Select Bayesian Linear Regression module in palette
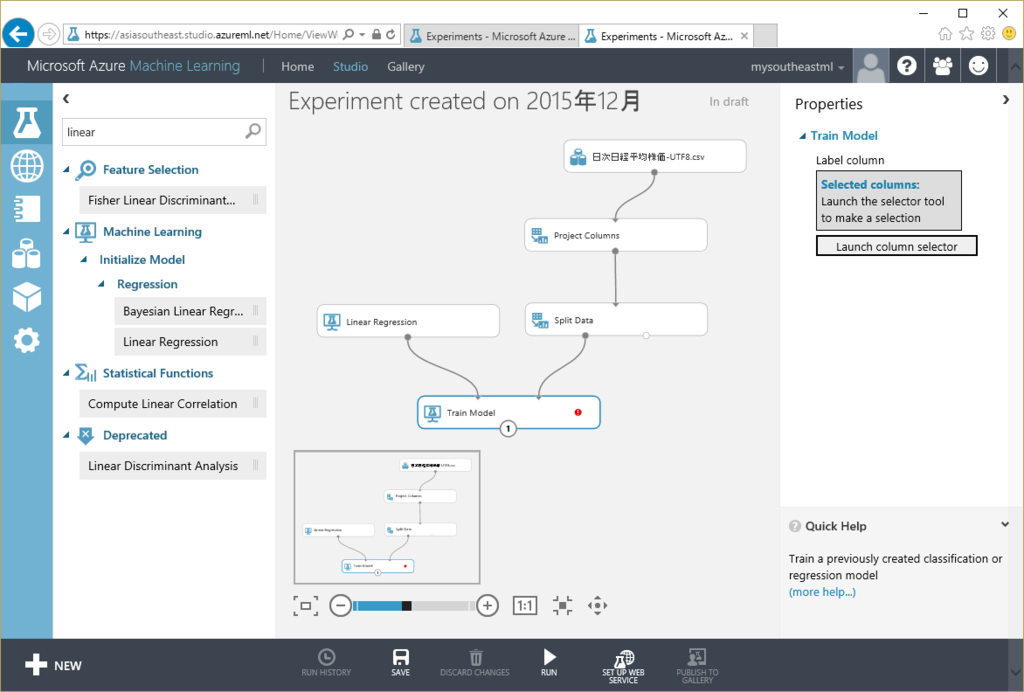This screenshot has width=1024, height=692. coord(190,311)
